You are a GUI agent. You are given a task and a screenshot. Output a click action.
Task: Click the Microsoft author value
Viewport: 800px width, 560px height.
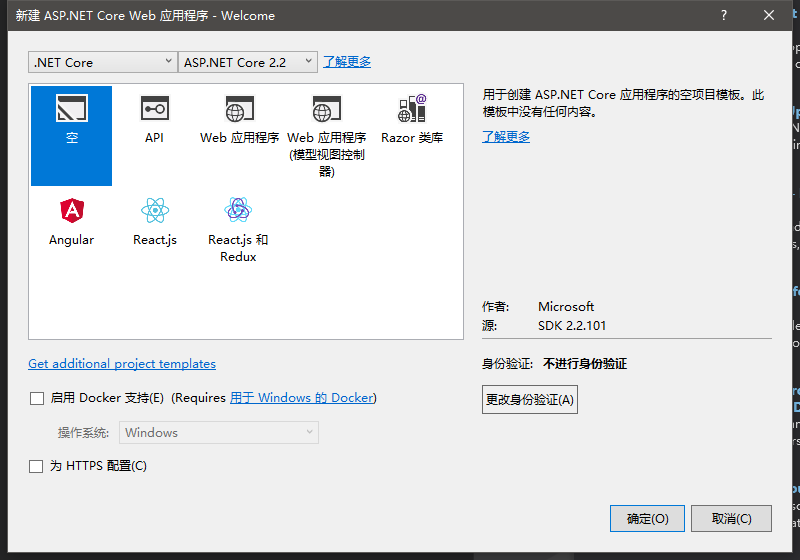566,307
